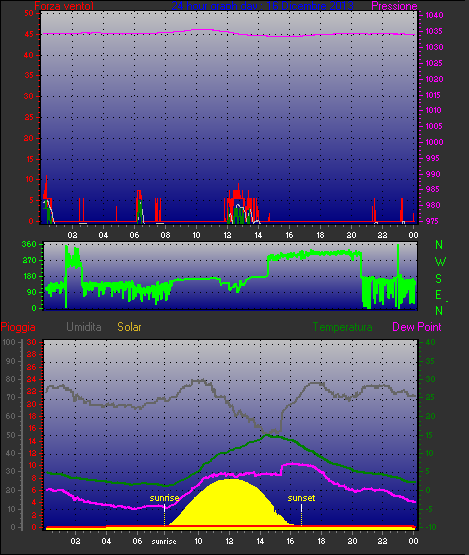Viewport: 469px width, 555px height.
Task: Click the 360 wind direction axis value
Action: coord(29,244)
